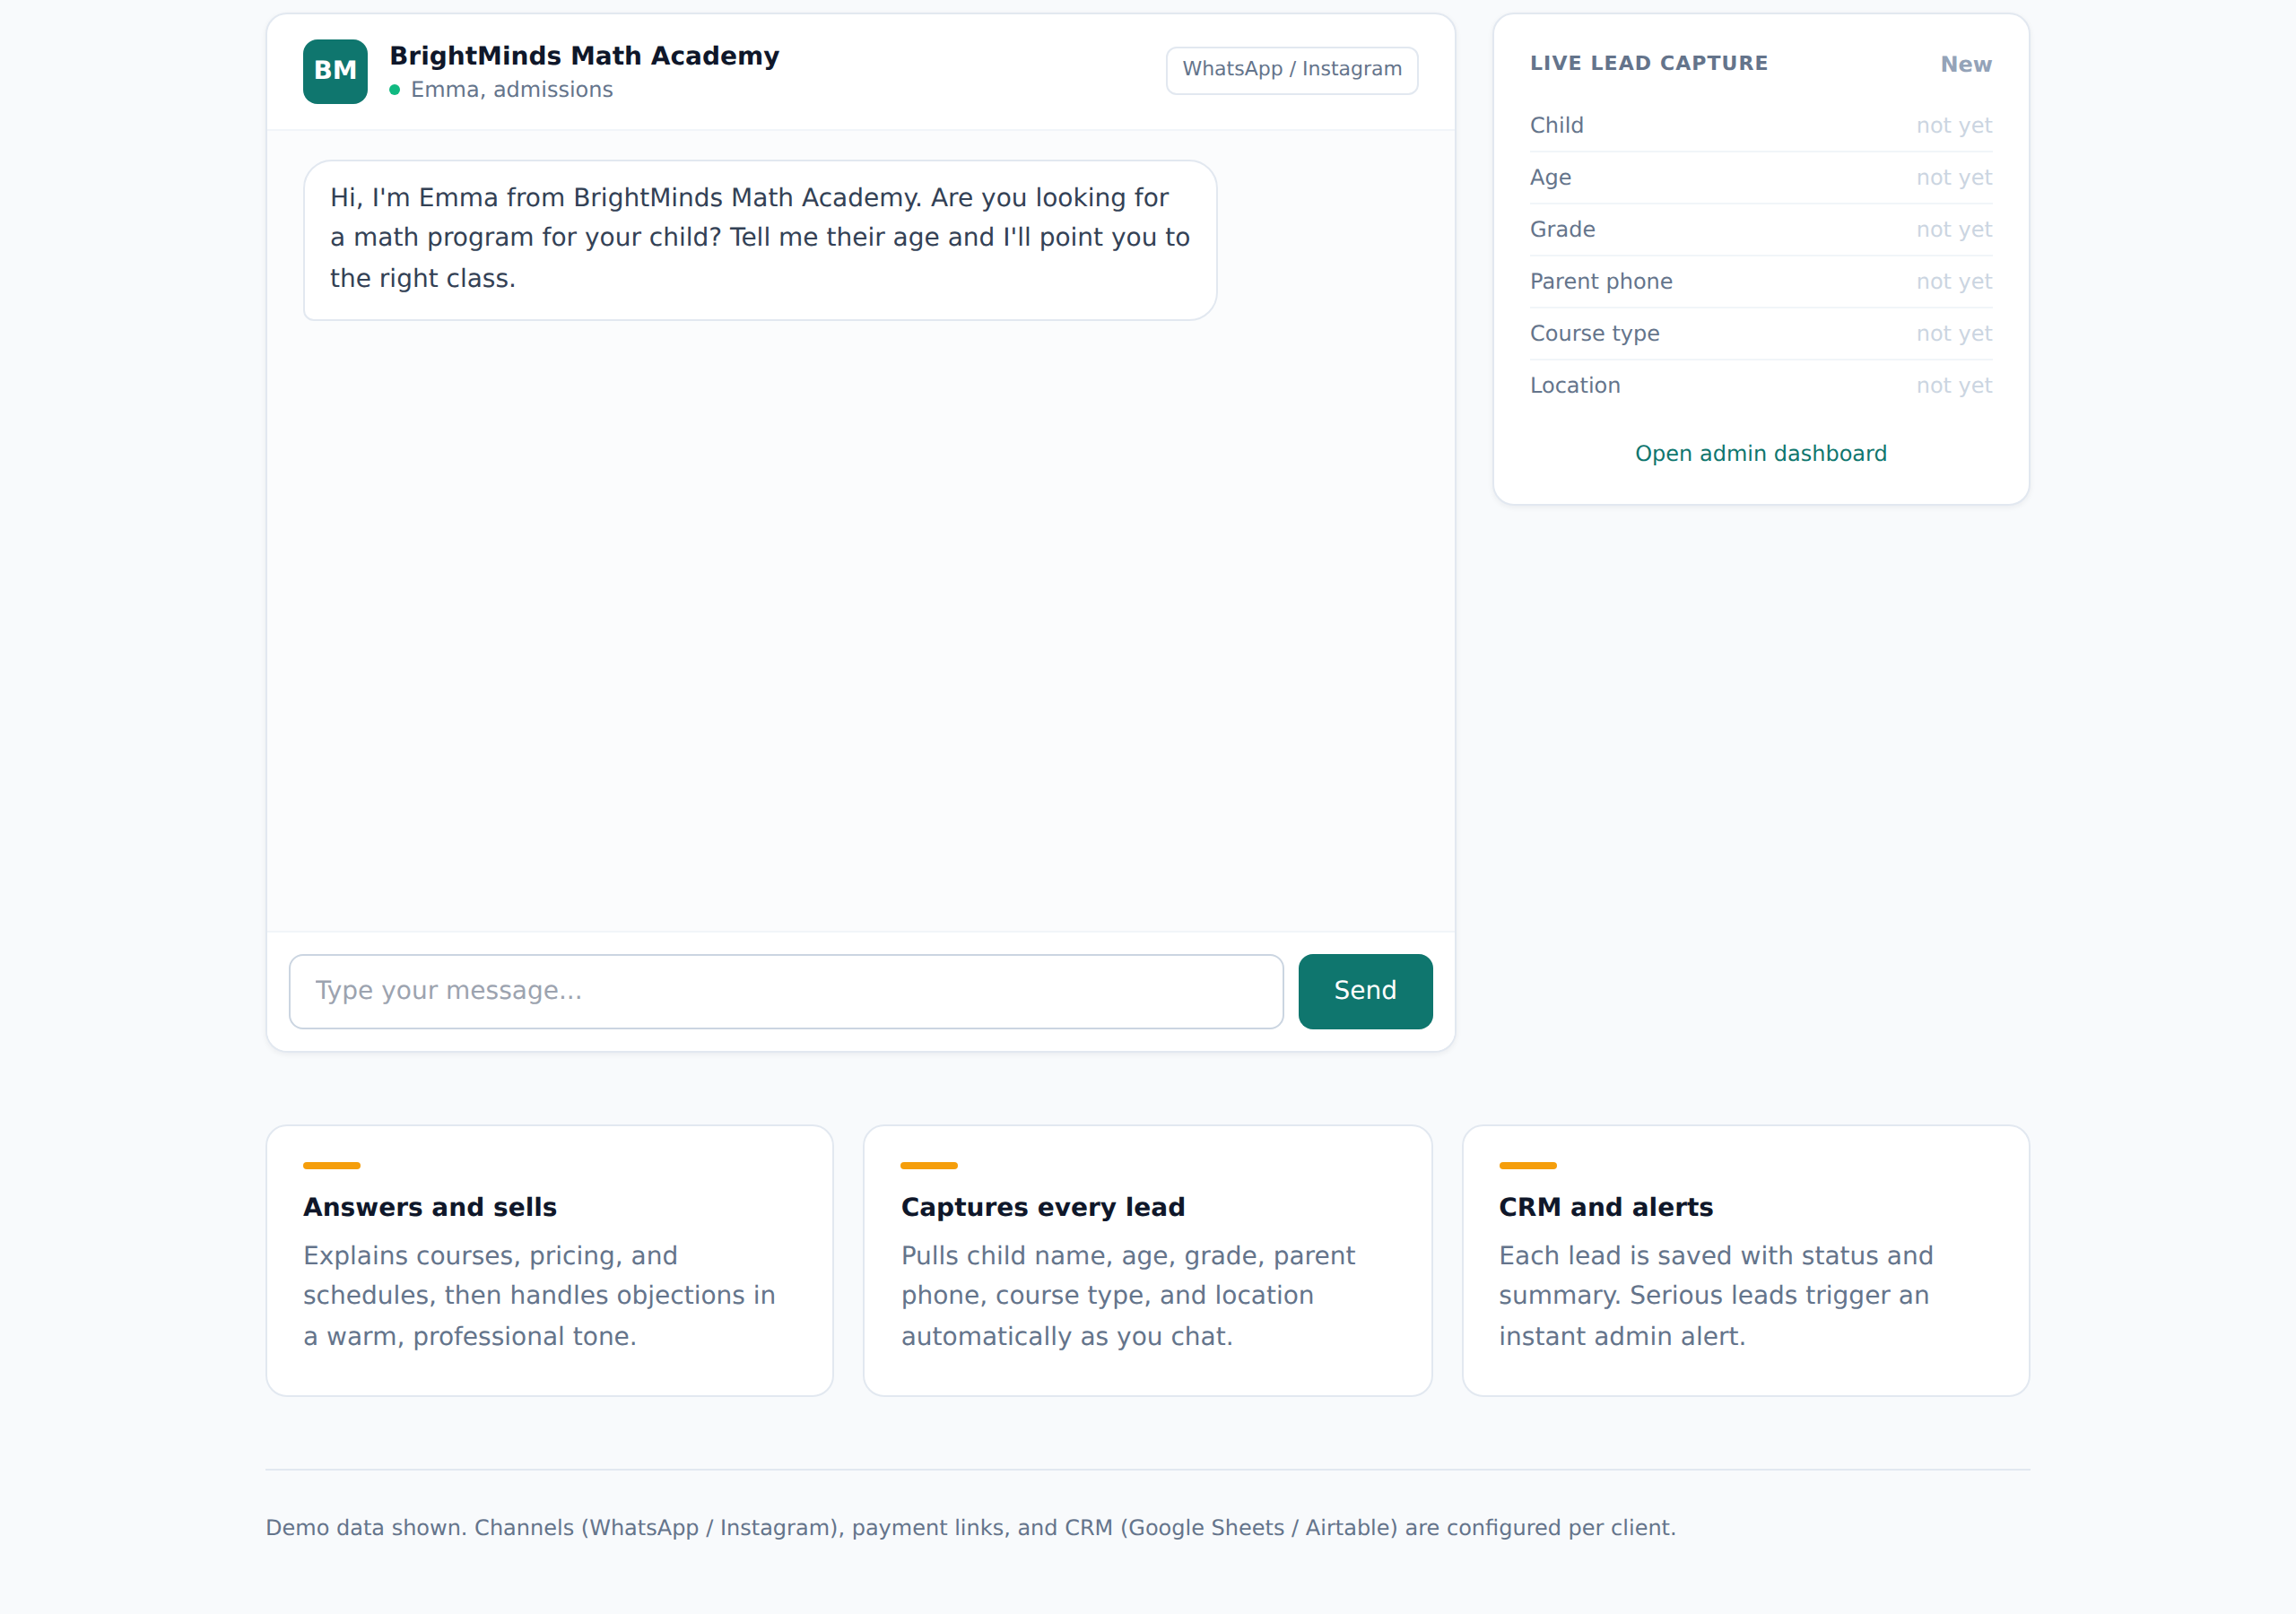2296x1614 pixels.
Task: Click the BrightMinds Math Academy title
Action: coord(584,56)
